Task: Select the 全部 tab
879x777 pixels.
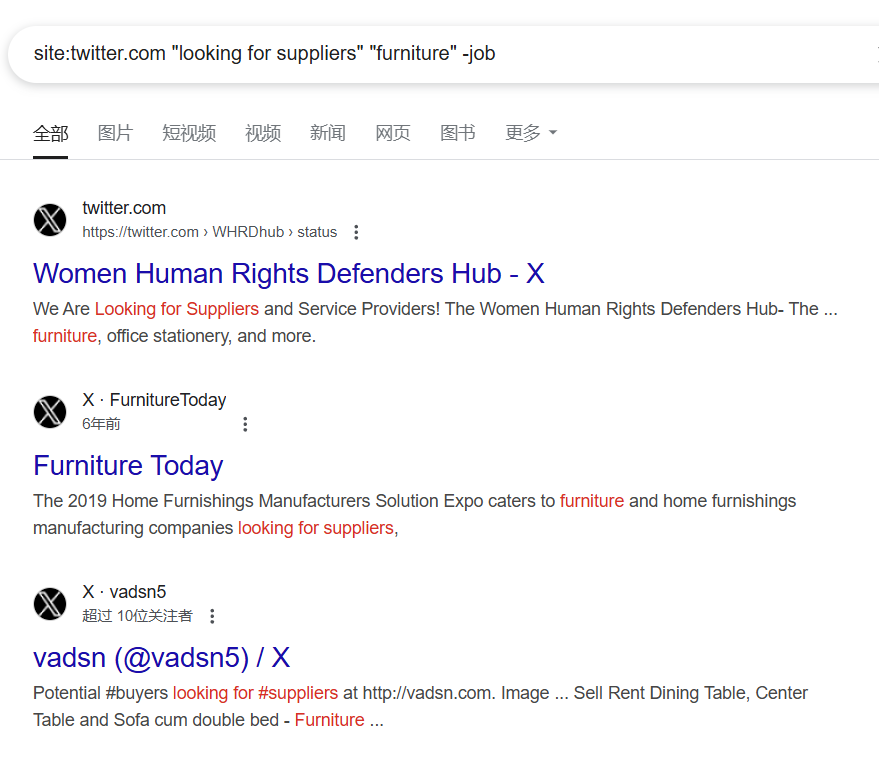Action: 50,133
